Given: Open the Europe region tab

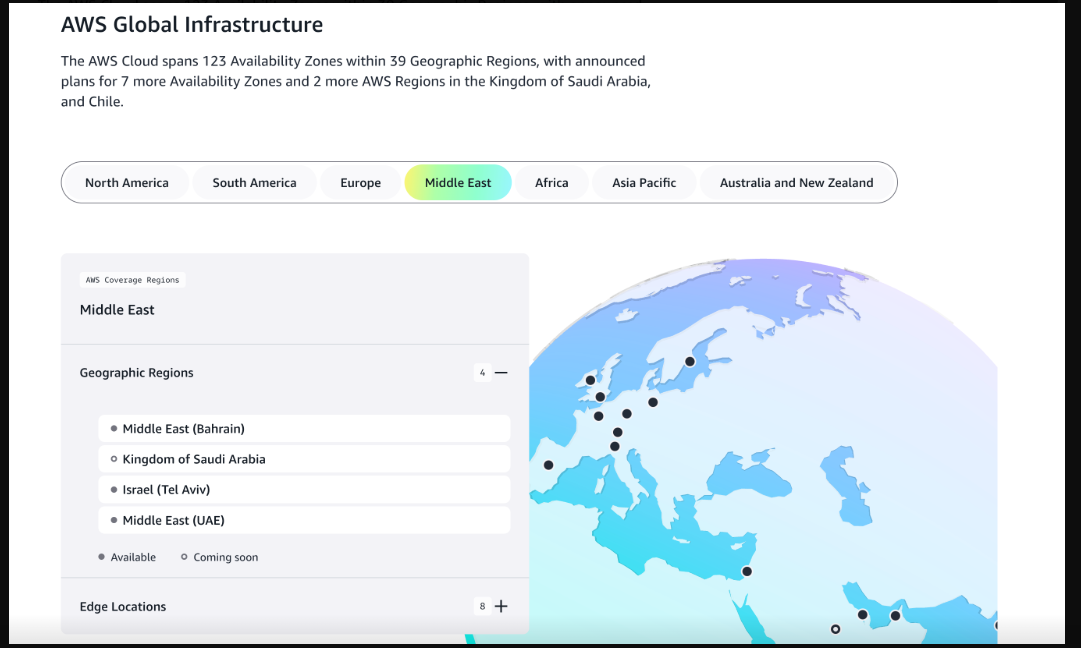Looking at the screenshot, I should 360,183.
